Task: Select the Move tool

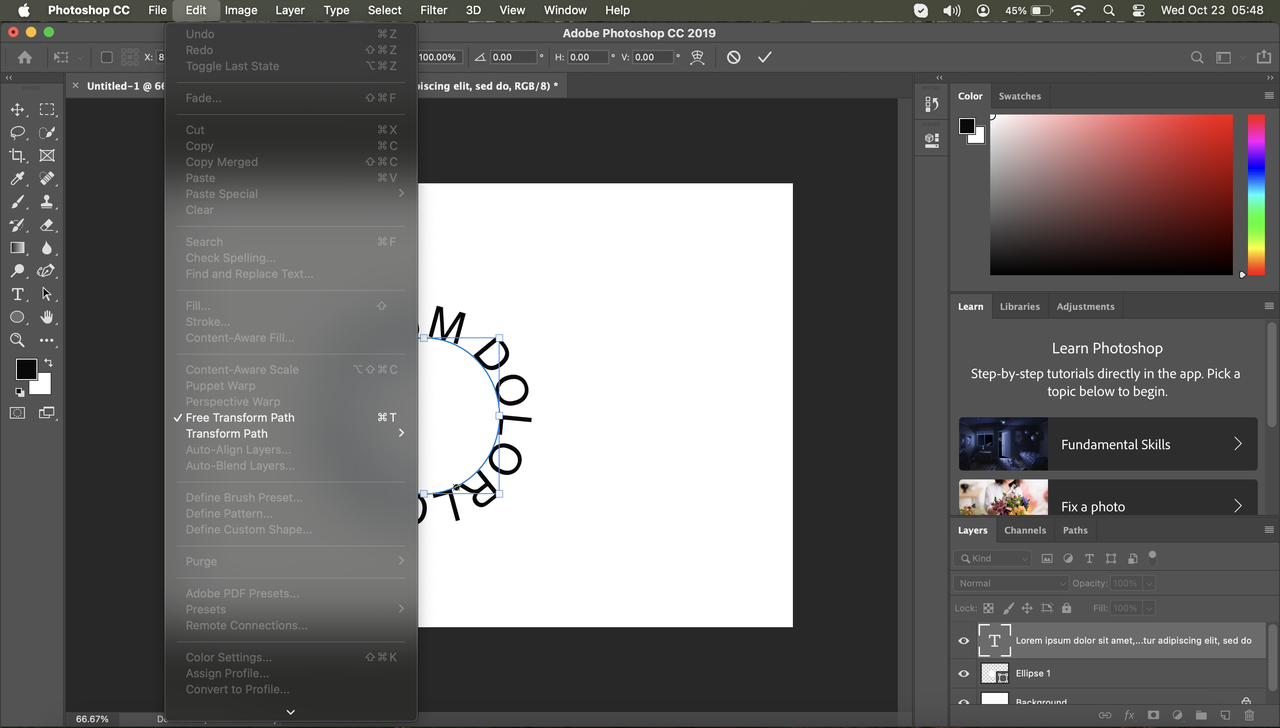Action: click(x=17, y=109)
